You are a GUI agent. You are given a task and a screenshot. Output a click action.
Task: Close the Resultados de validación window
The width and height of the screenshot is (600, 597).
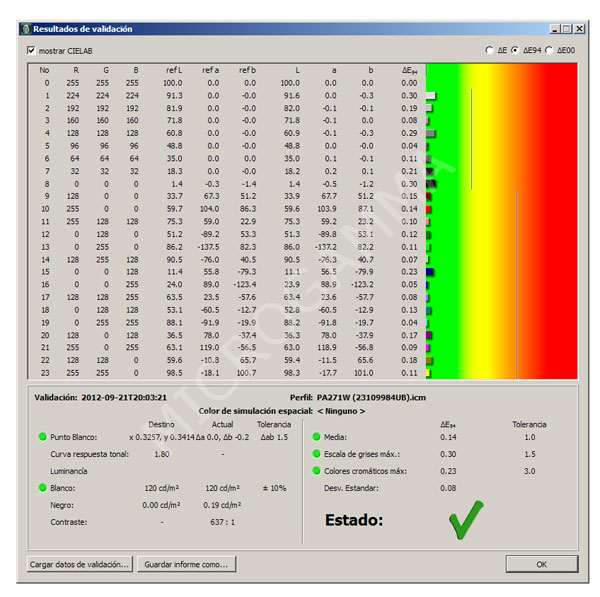(x=579, y=29)
